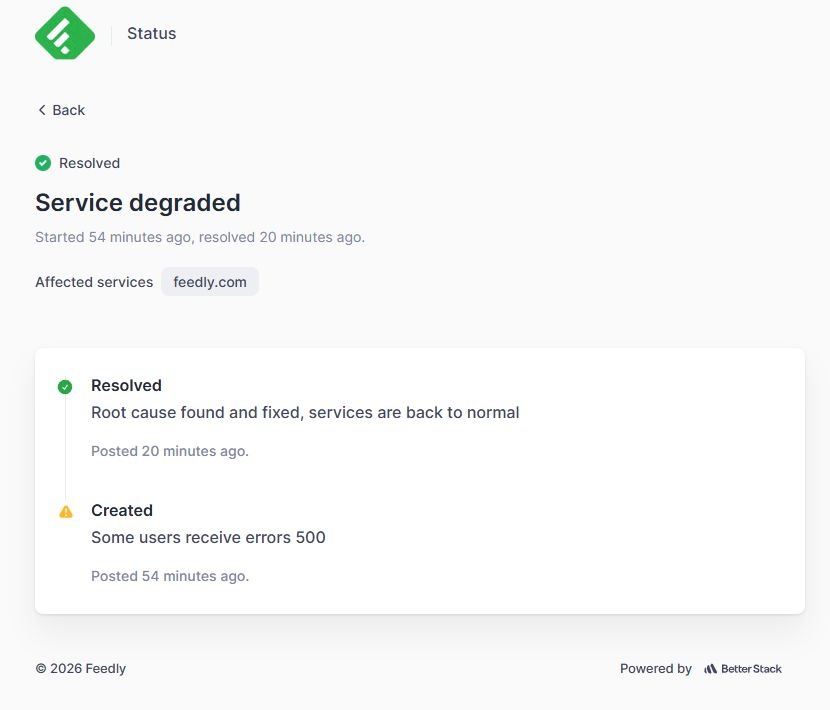Click the Resolved update title in the timeline
The width and height of the screenshot is (830, 710).
(126, 385)
